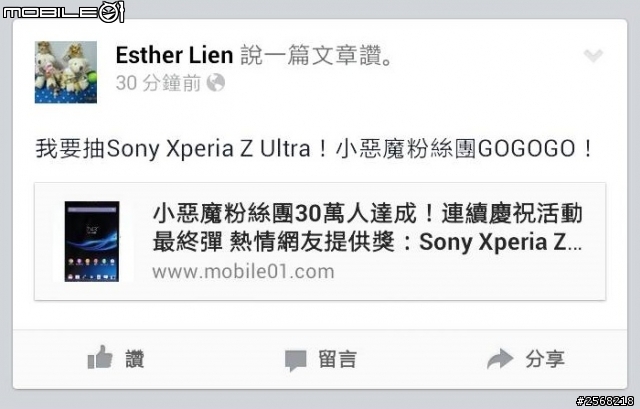This screenshot has height=409, width=640.
Task: Click the #2568218 image ID label
Action: coord(605,401)
